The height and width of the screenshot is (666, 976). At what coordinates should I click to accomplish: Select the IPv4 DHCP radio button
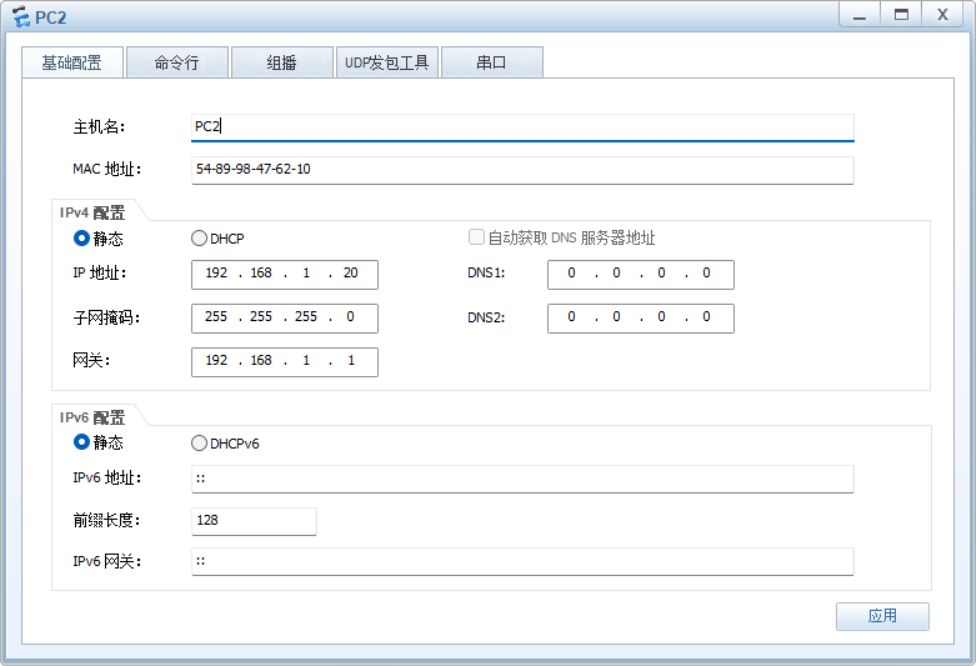pos(199,238)
